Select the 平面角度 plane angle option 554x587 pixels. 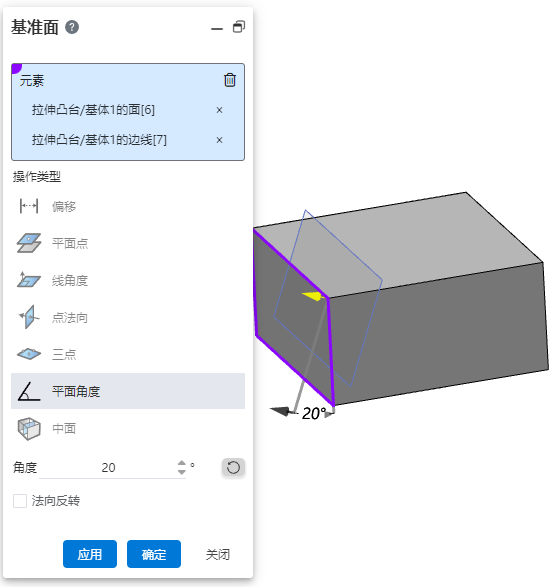coord(128,391)
